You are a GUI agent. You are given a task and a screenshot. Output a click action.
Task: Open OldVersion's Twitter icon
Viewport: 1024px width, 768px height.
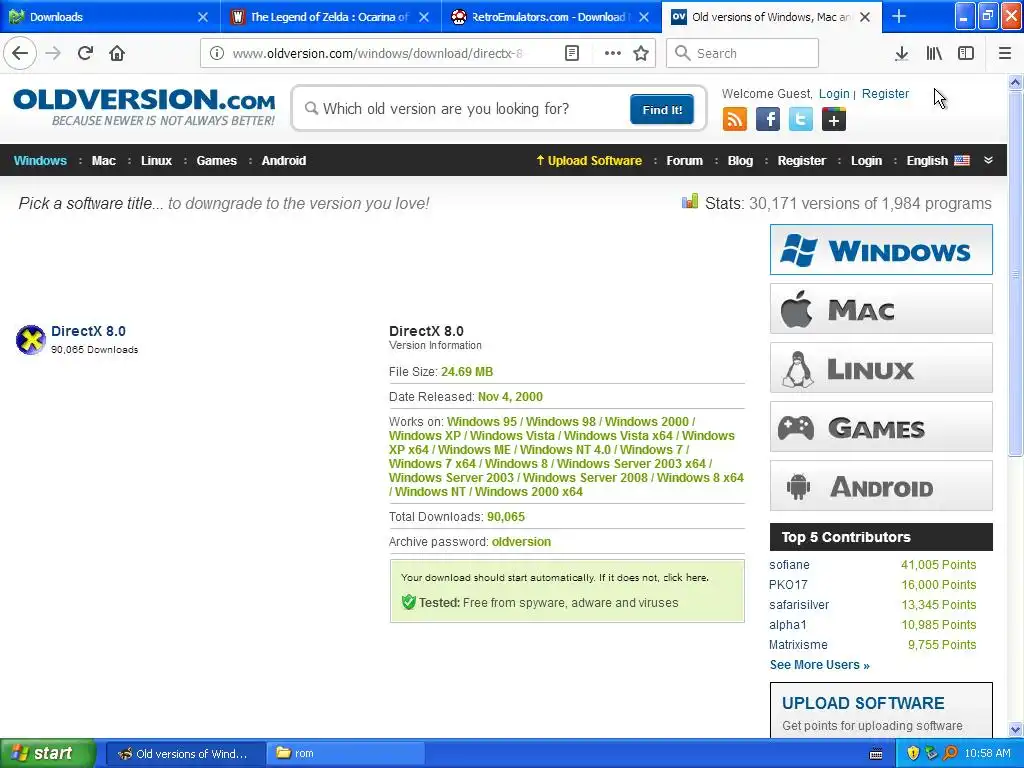click(801, 120)
